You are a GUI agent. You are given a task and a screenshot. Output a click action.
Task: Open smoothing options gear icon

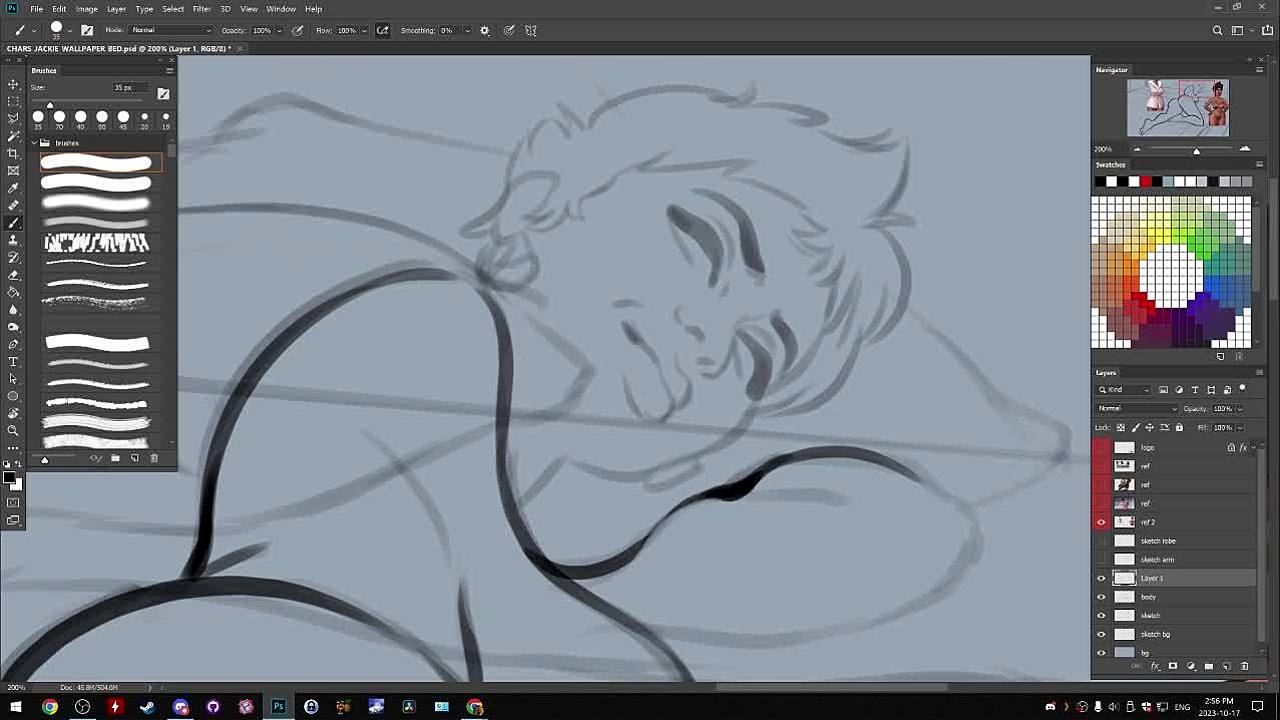pos(485,31)
